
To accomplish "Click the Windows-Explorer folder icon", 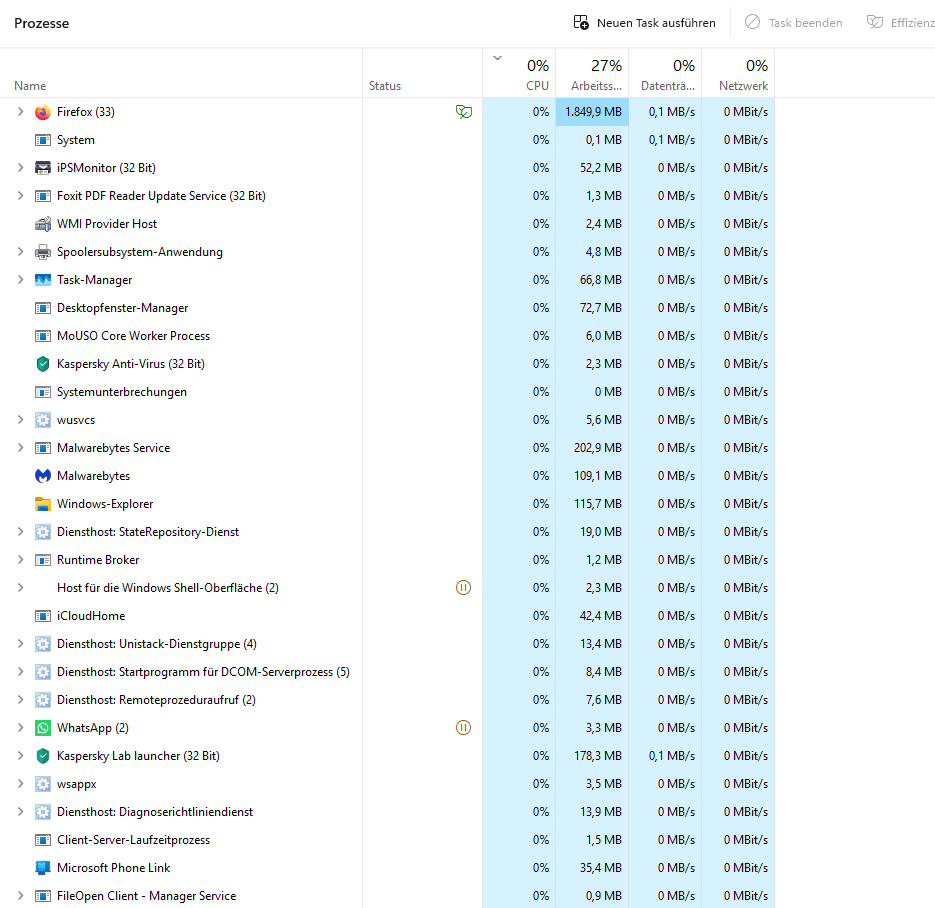I will [x=43, y=504].
